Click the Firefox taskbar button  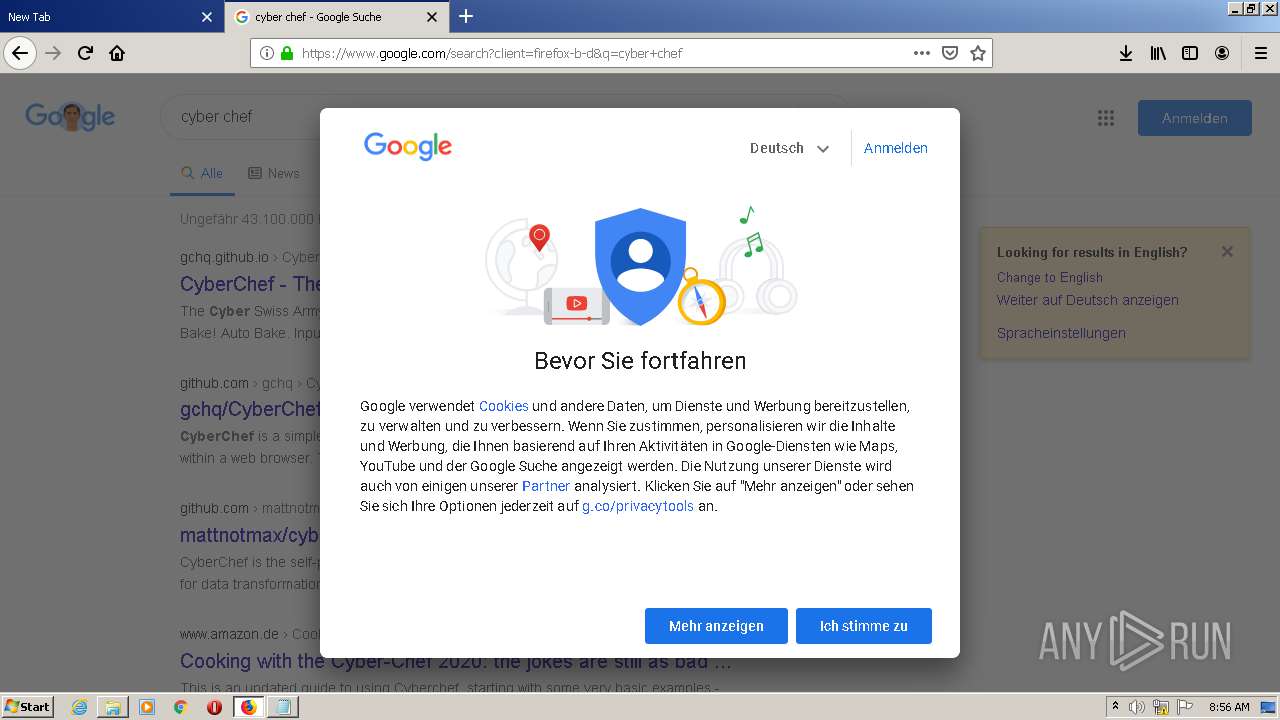point(248,707)
